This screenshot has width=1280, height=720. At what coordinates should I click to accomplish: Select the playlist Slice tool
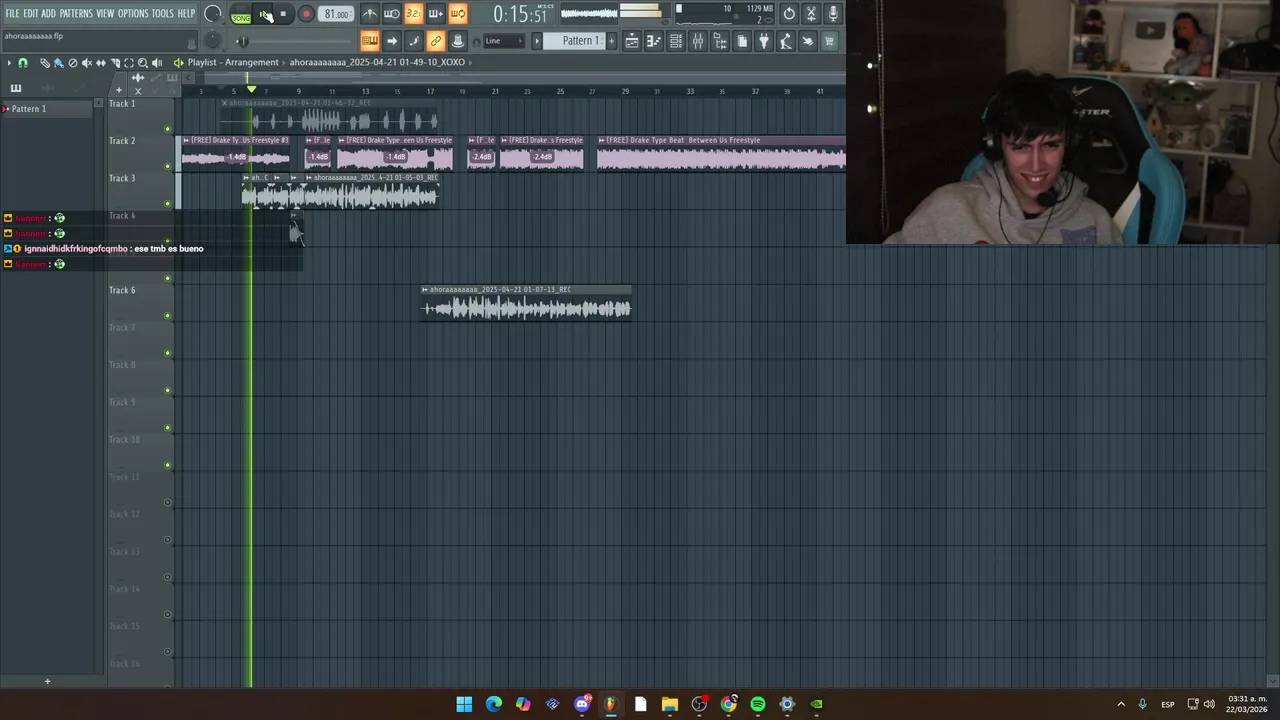(114, 63)
